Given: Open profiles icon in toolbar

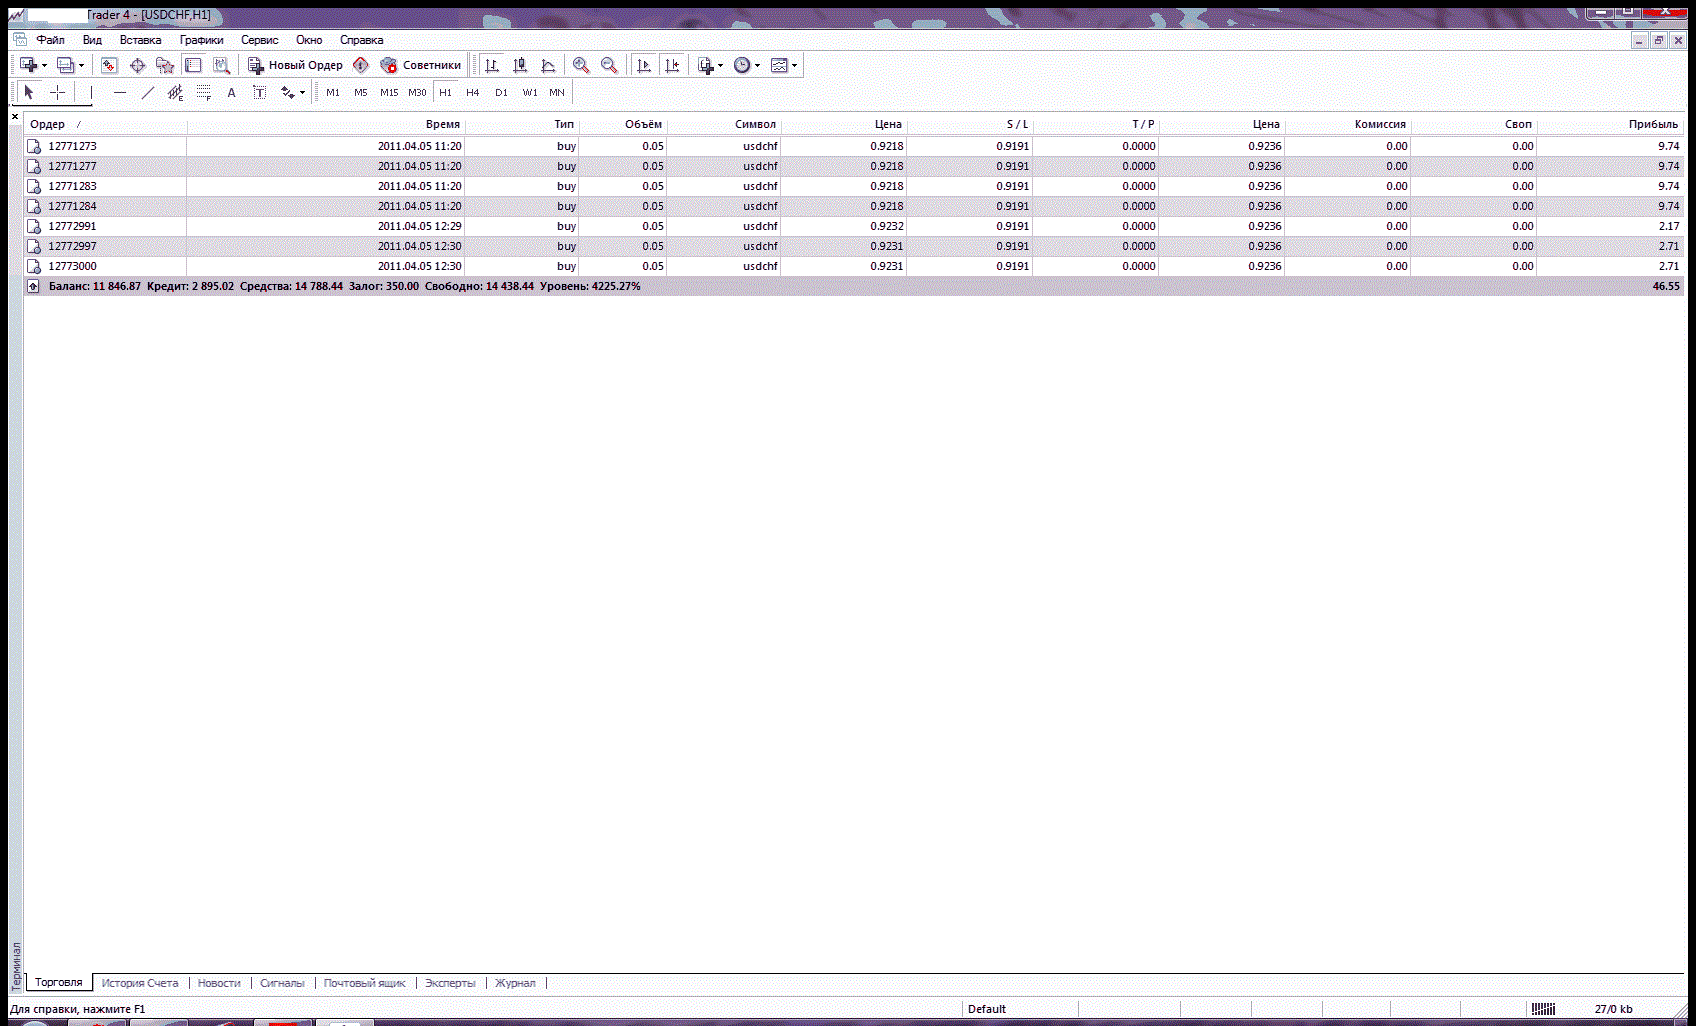Looking at the screenshot, I should [x=65, y=65].
